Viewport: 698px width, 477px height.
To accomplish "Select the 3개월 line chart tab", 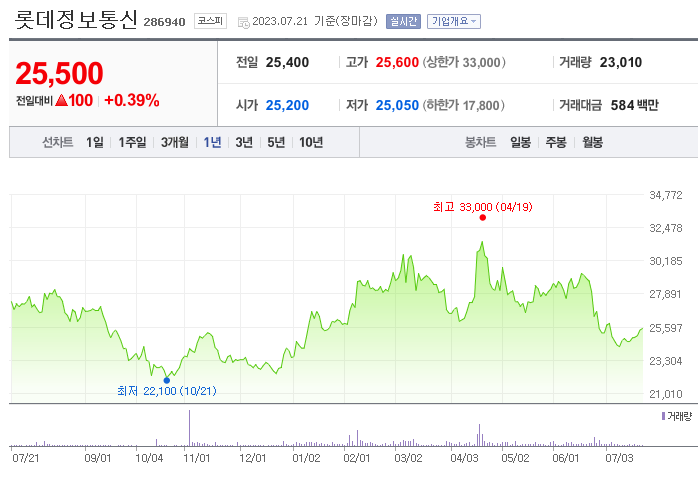I will 174,142.
